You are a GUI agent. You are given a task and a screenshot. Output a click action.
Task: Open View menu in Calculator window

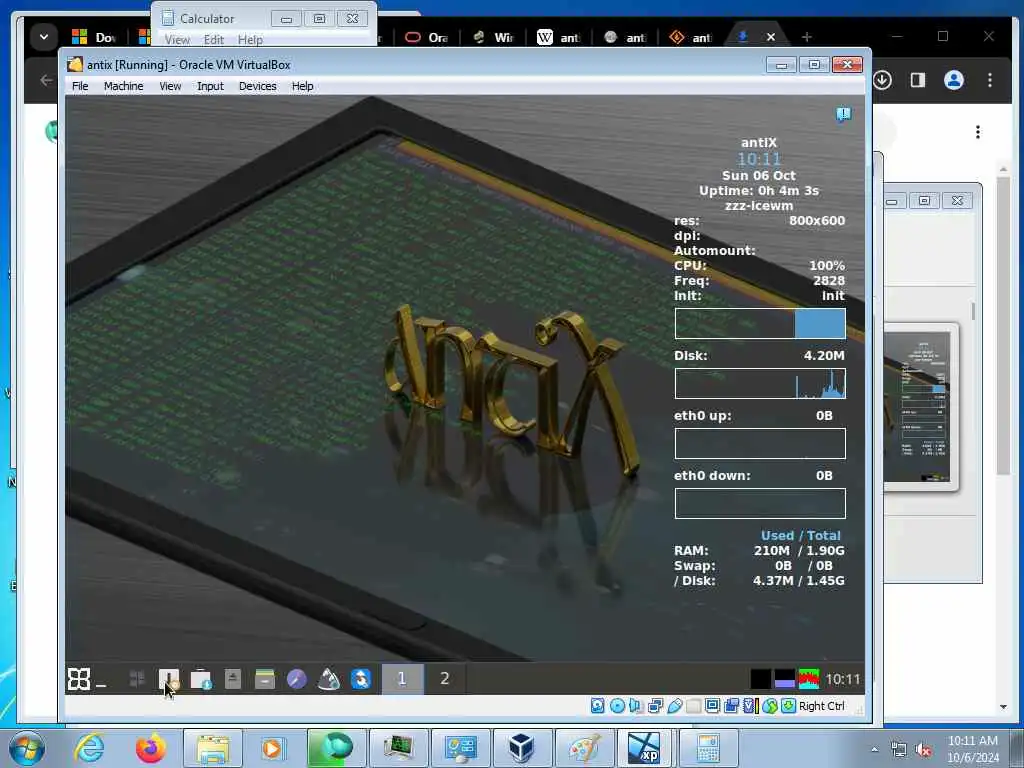pyautogui.click(x=177, y=40)
